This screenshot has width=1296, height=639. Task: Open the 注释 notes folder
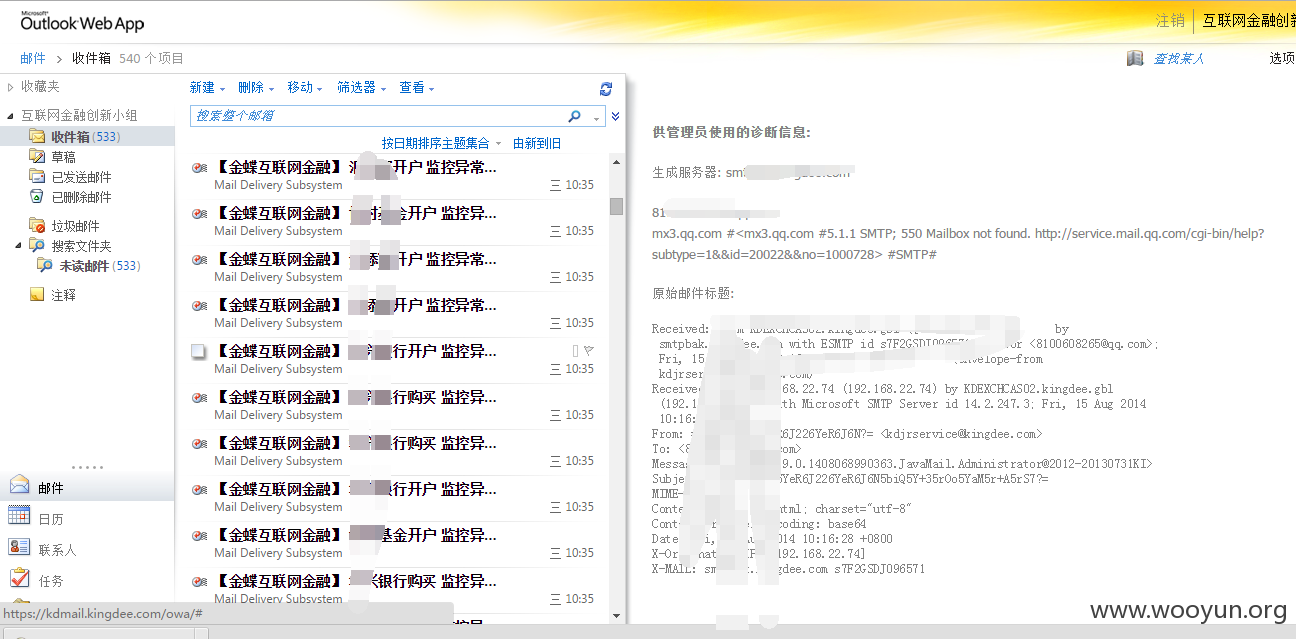pos(63,295)
